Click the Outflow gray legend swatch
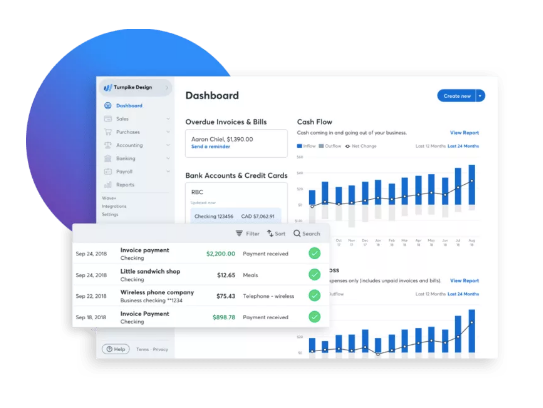This screenshot has width=543, height=408. (x=321, y=146)
